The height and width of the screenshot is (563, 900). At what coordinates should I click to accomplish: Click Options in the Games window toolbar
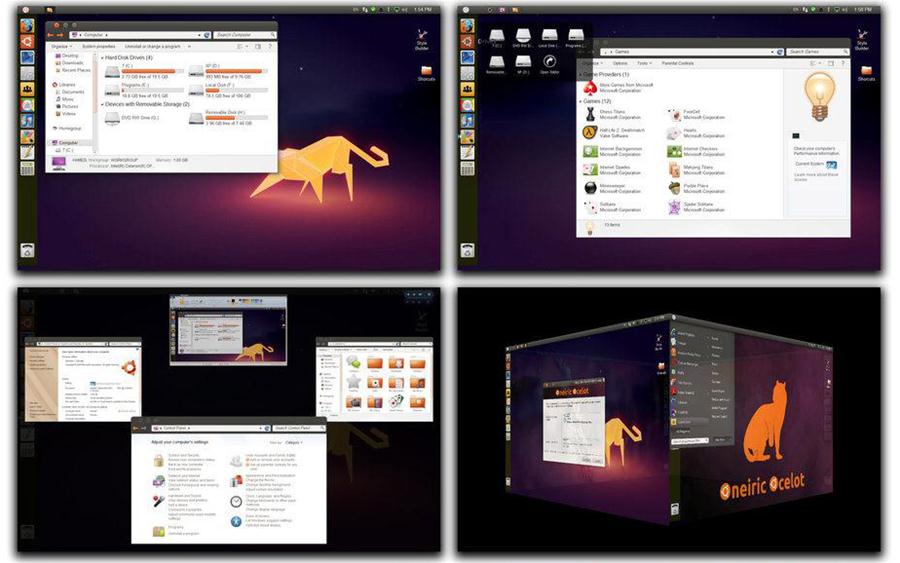pyautogui.click(x=618, y=63)
